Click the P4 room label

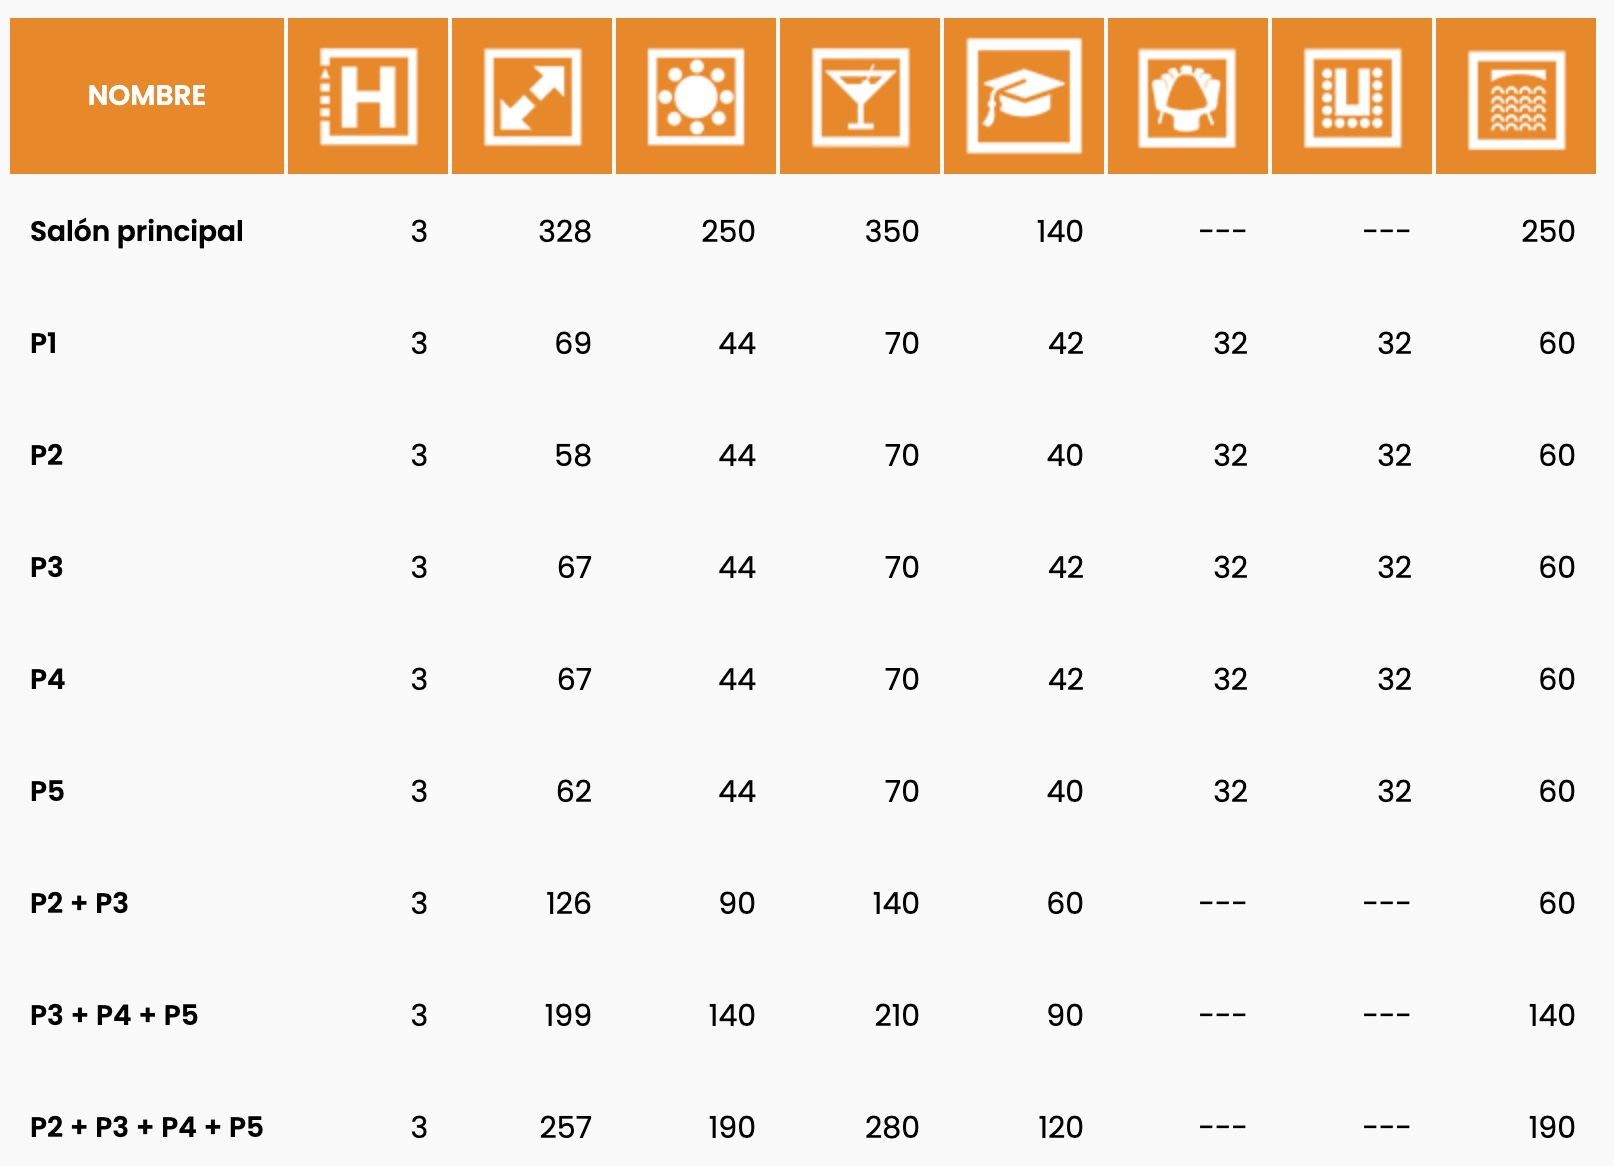(48, 680)
